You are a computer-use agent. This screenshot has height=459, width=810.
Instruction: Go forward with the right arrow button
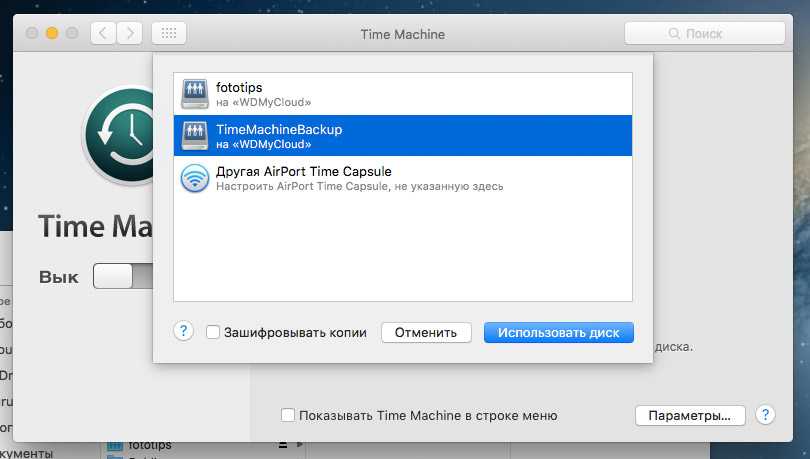click(x=129, y=33)
